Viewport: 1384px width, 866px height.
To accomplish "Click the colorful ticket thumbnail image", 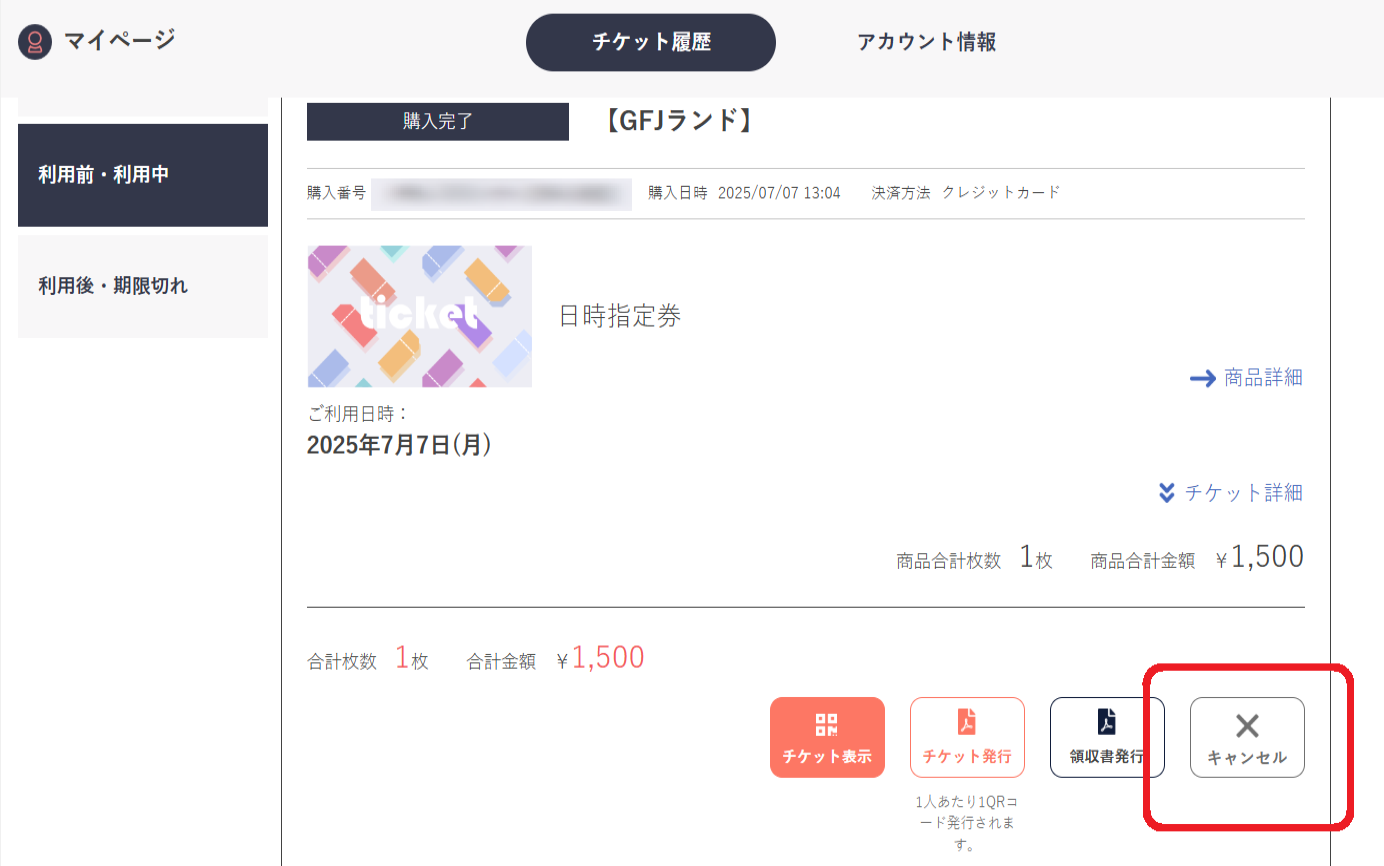I will tap(420, 316).
